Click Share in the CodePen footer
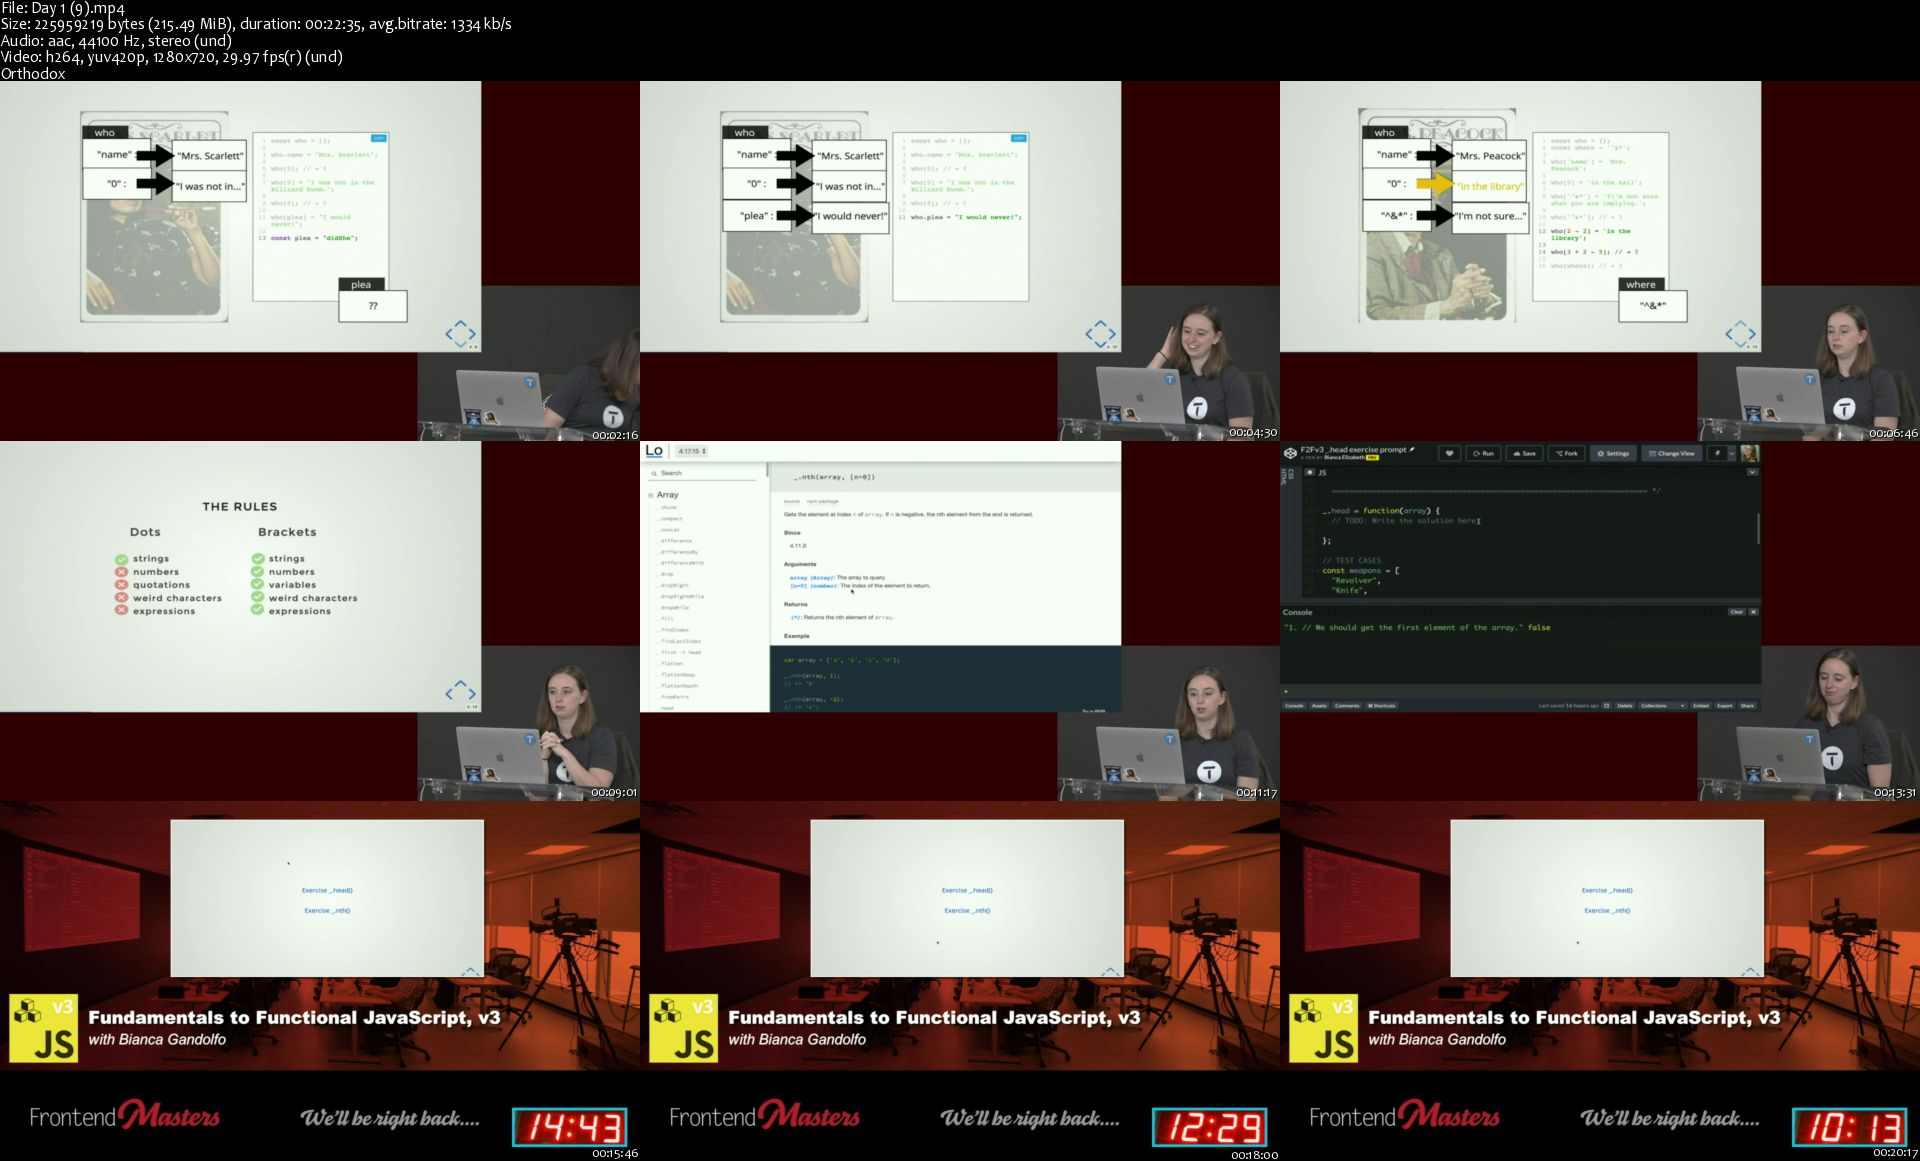Image resolution: width=1920 pixels, height=1161 pixels. point(1747,706)
